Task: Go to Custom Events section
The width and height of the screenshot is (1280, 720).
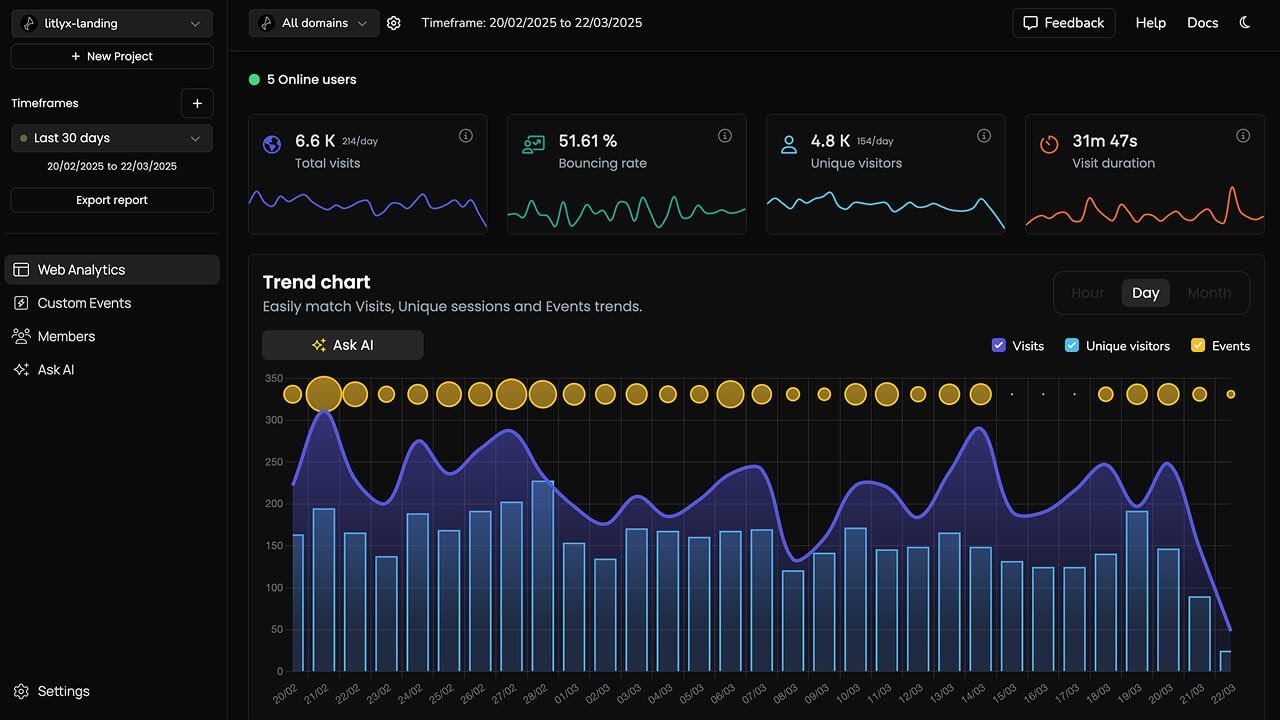Action: (84, 303)
